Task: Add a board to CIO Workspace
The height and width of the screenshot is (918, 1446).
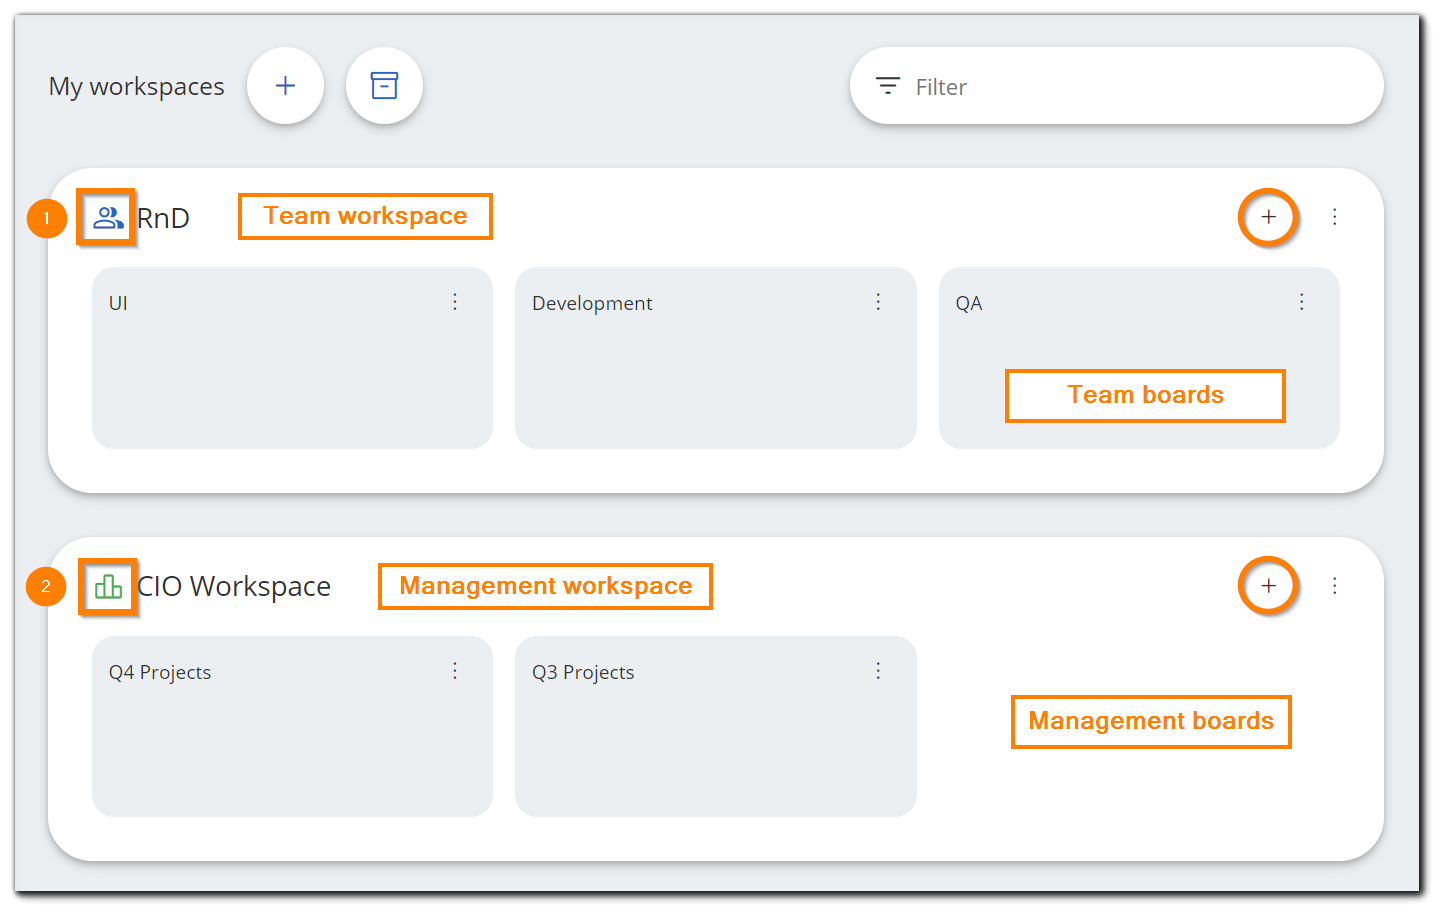Action: pos(1268,586)
